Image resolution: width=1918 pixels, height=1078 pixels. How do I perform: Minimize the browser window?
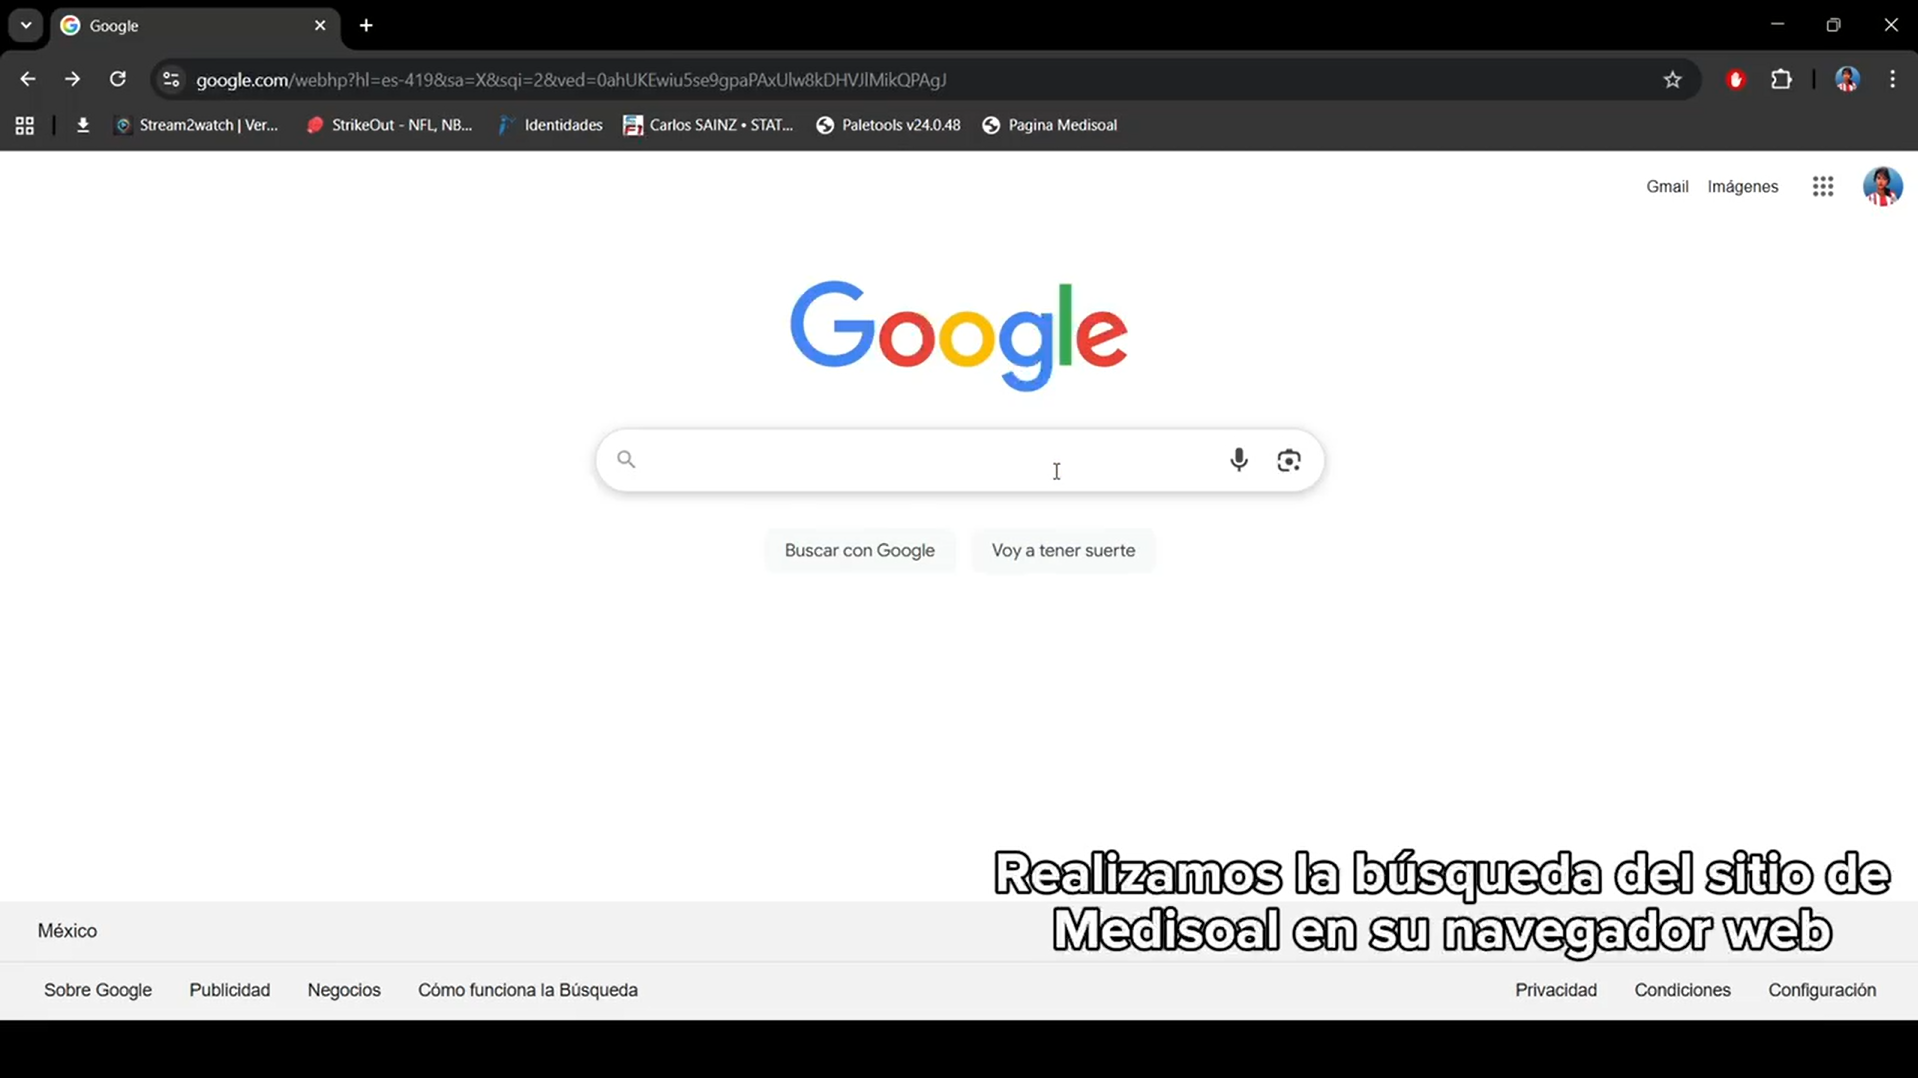coord(1777,25)
